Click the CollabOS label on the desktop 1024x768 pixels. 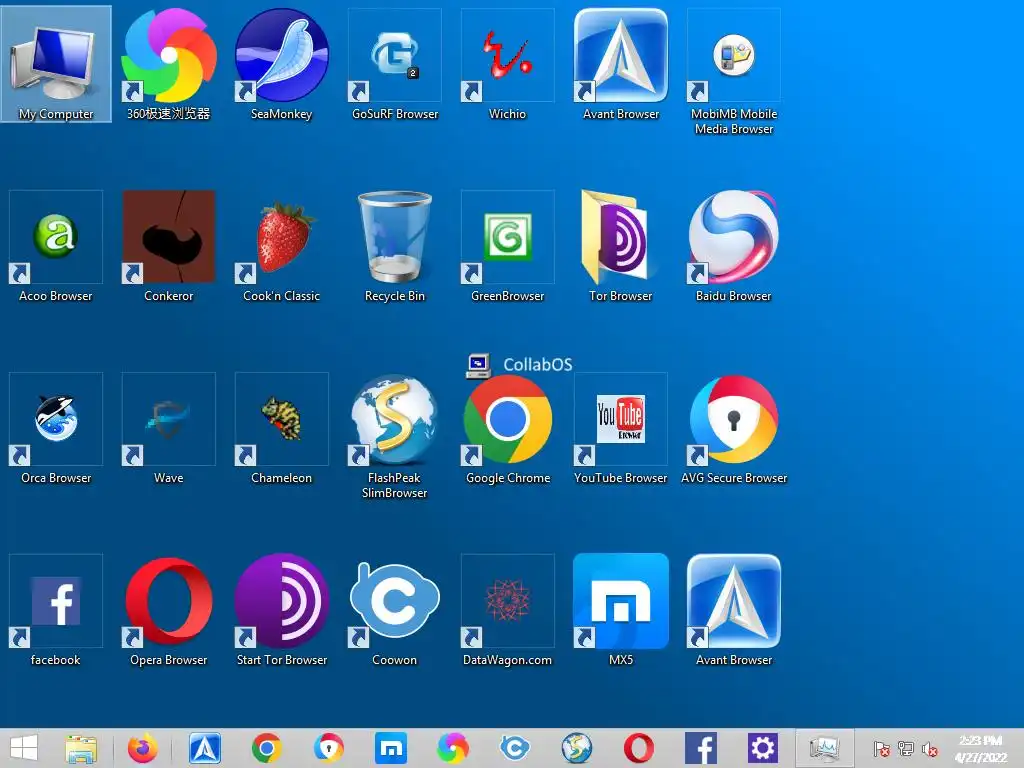[x=537, y=364]
